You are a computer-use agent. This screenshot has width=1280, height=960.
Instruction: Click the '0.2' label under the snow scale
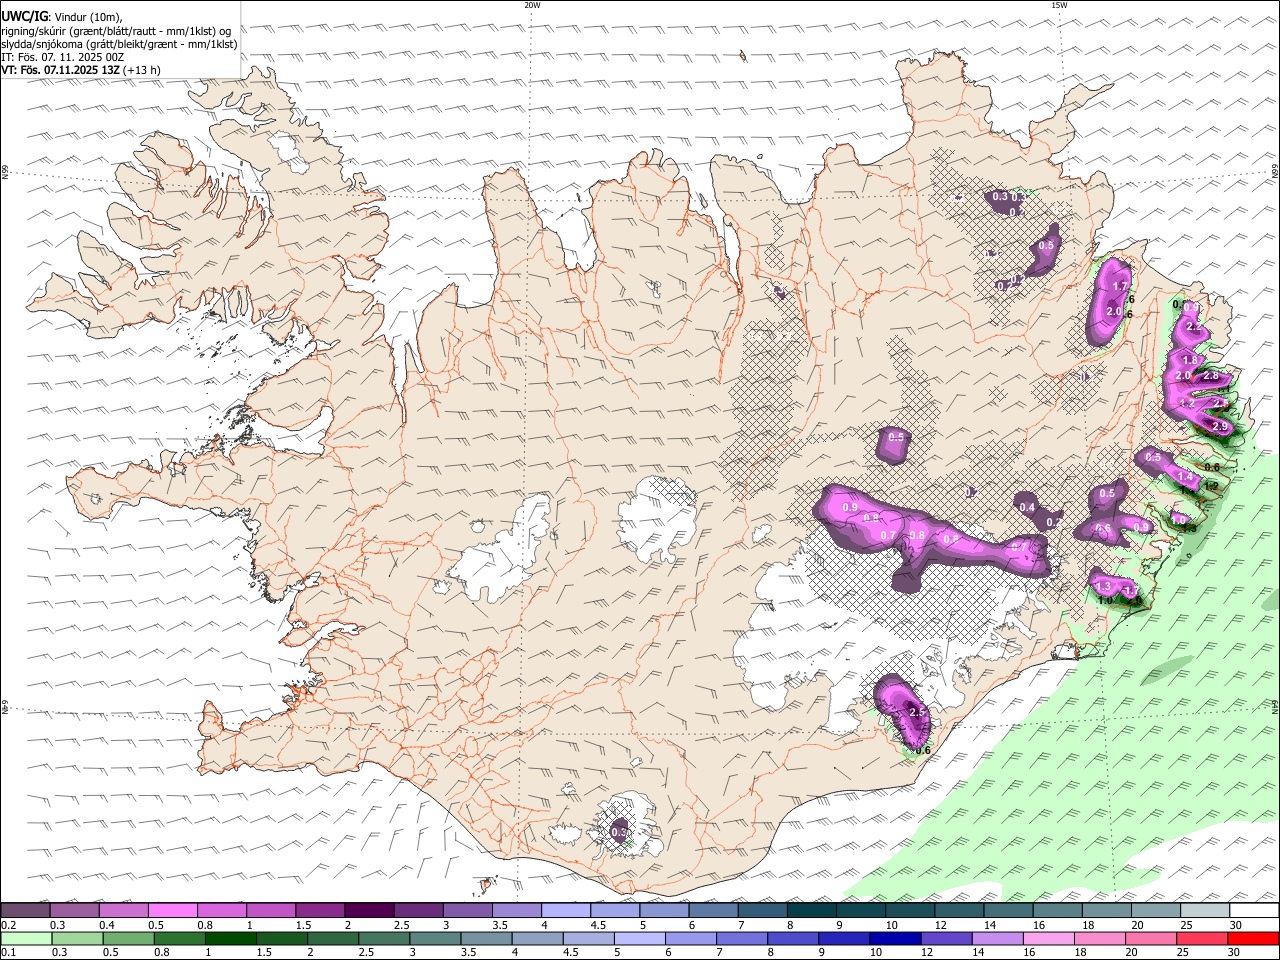click(8, 925)
